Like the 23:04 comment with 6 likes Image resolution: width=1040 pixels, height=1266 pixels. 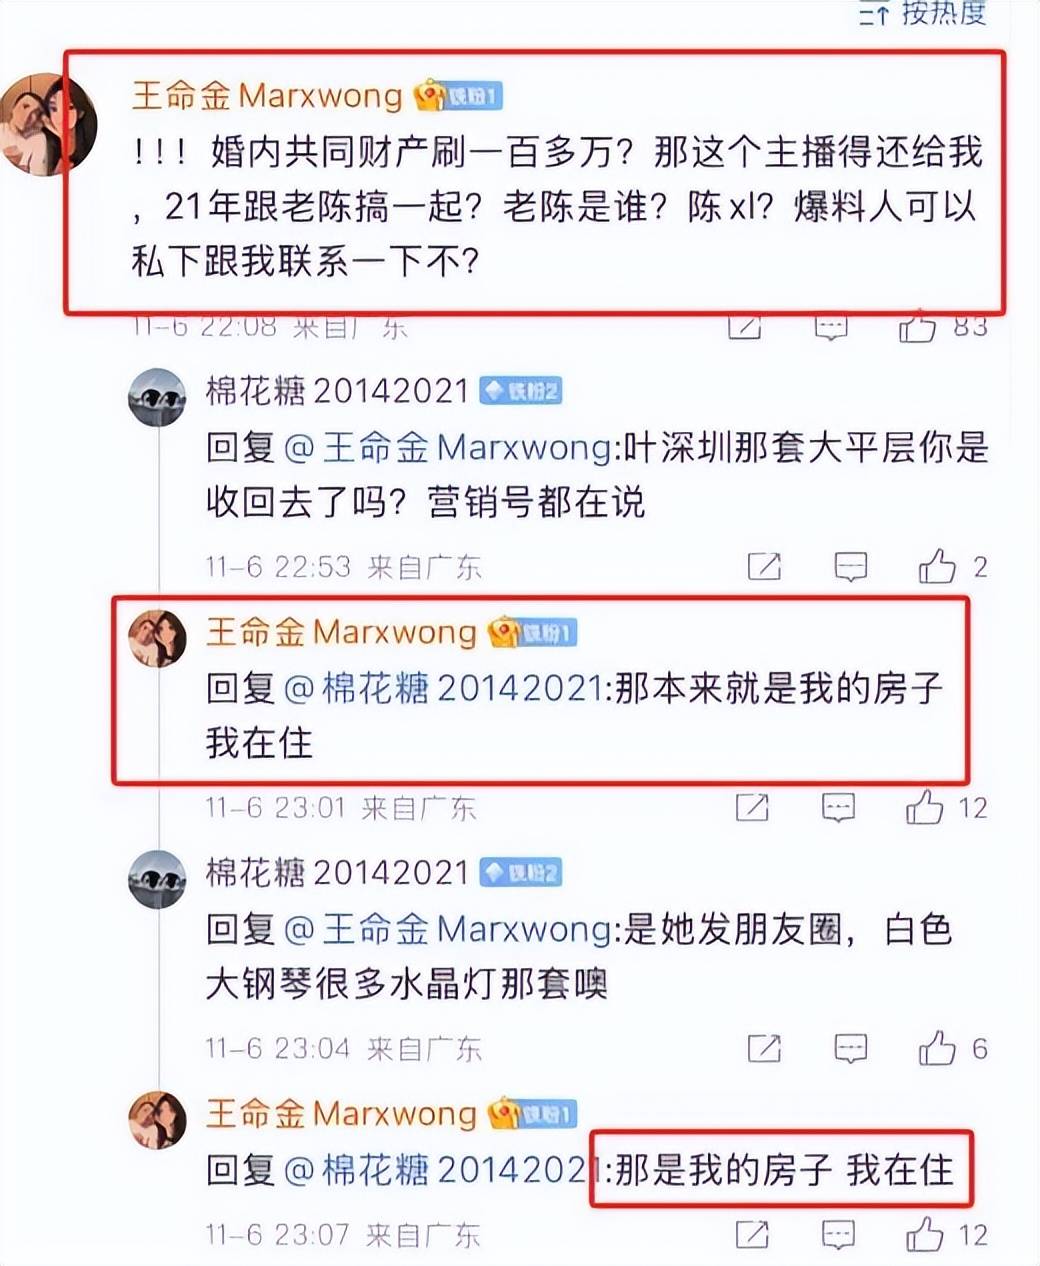(937, 1048)
